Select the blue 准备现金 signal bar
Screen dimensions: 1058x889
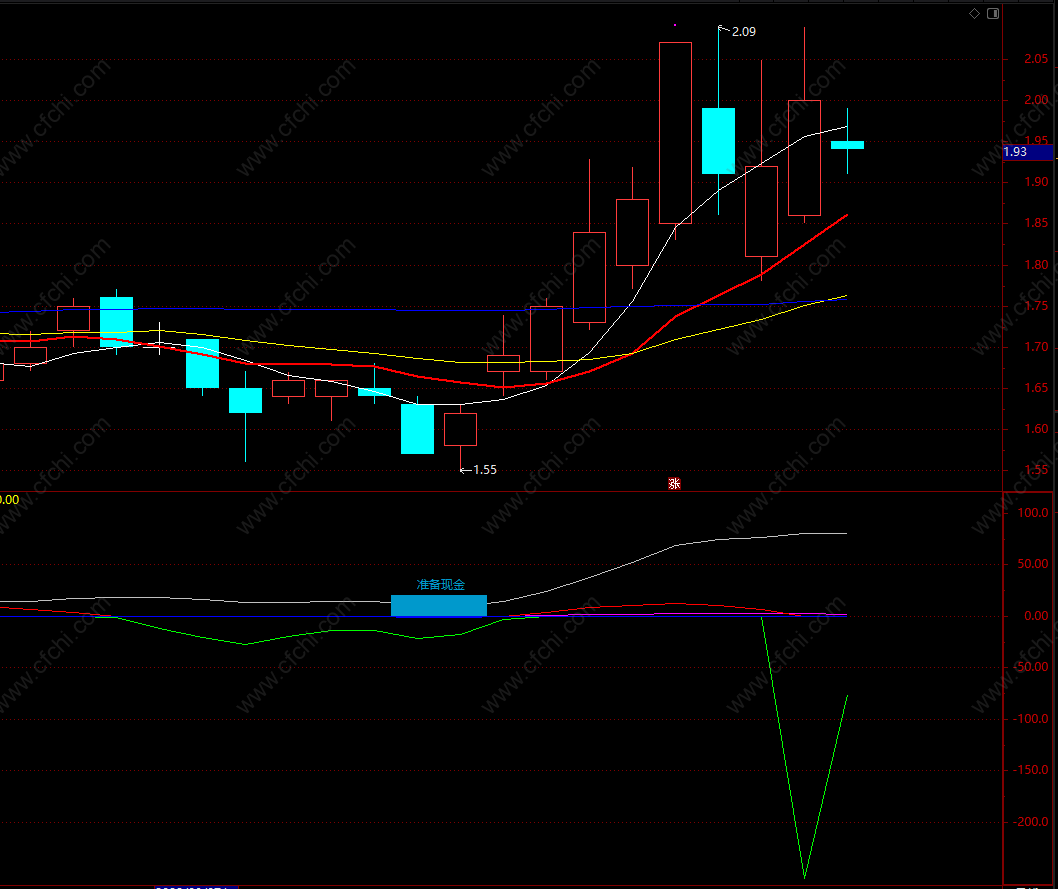pos(439,605)
